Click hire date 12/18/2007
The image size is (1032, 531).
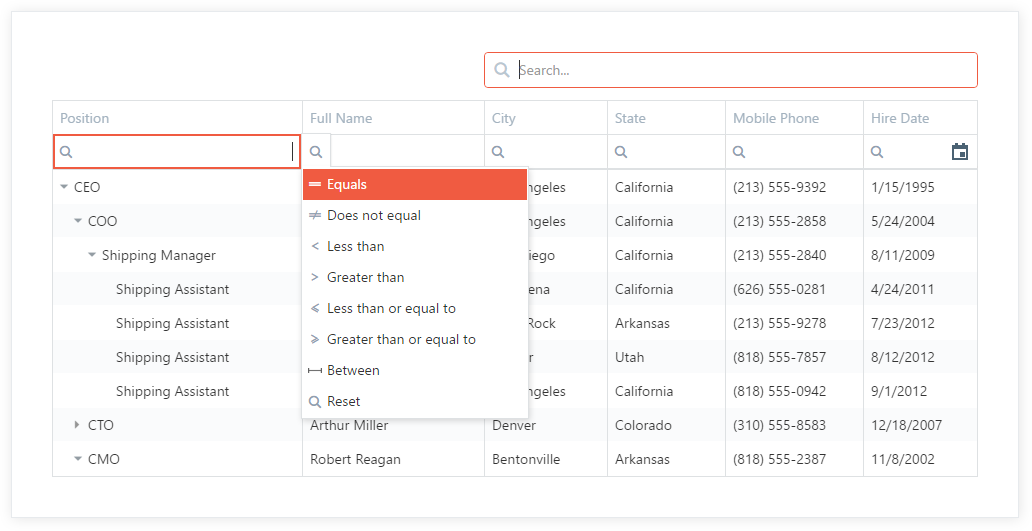point(907,425)
